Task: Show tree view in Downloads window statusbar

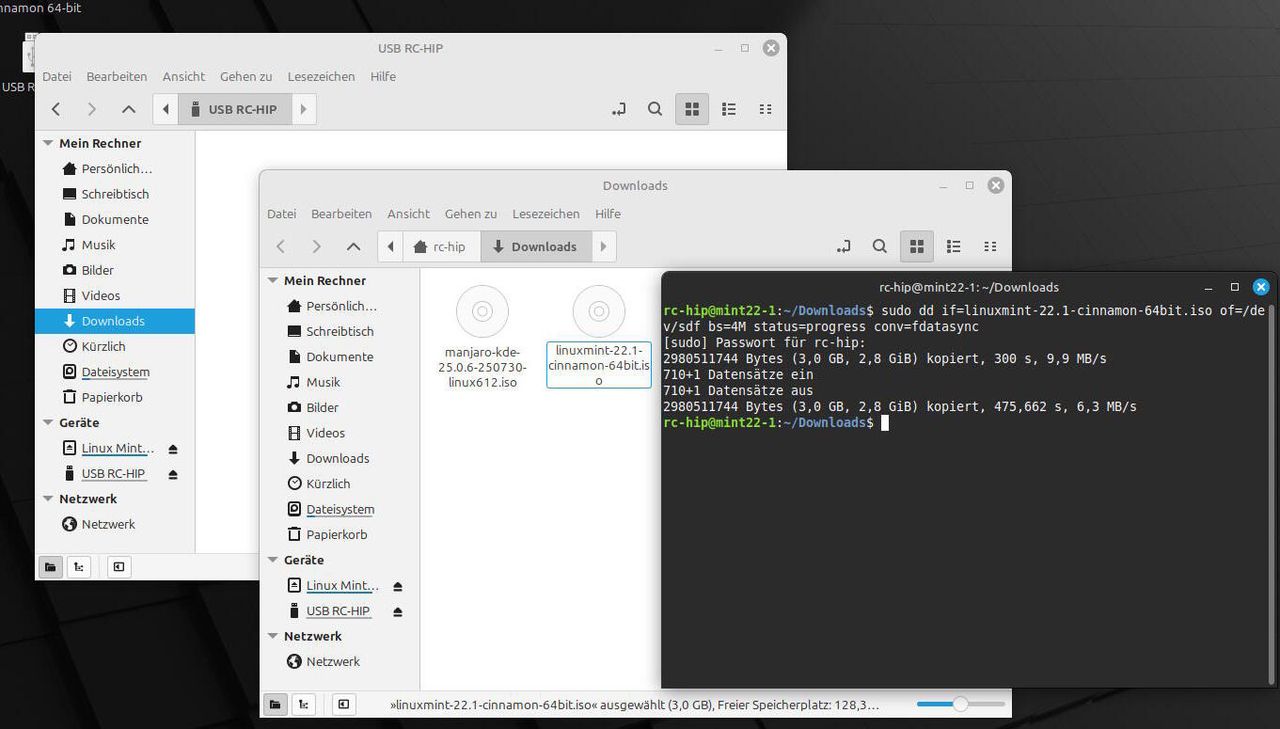Action: coord(304,704)
